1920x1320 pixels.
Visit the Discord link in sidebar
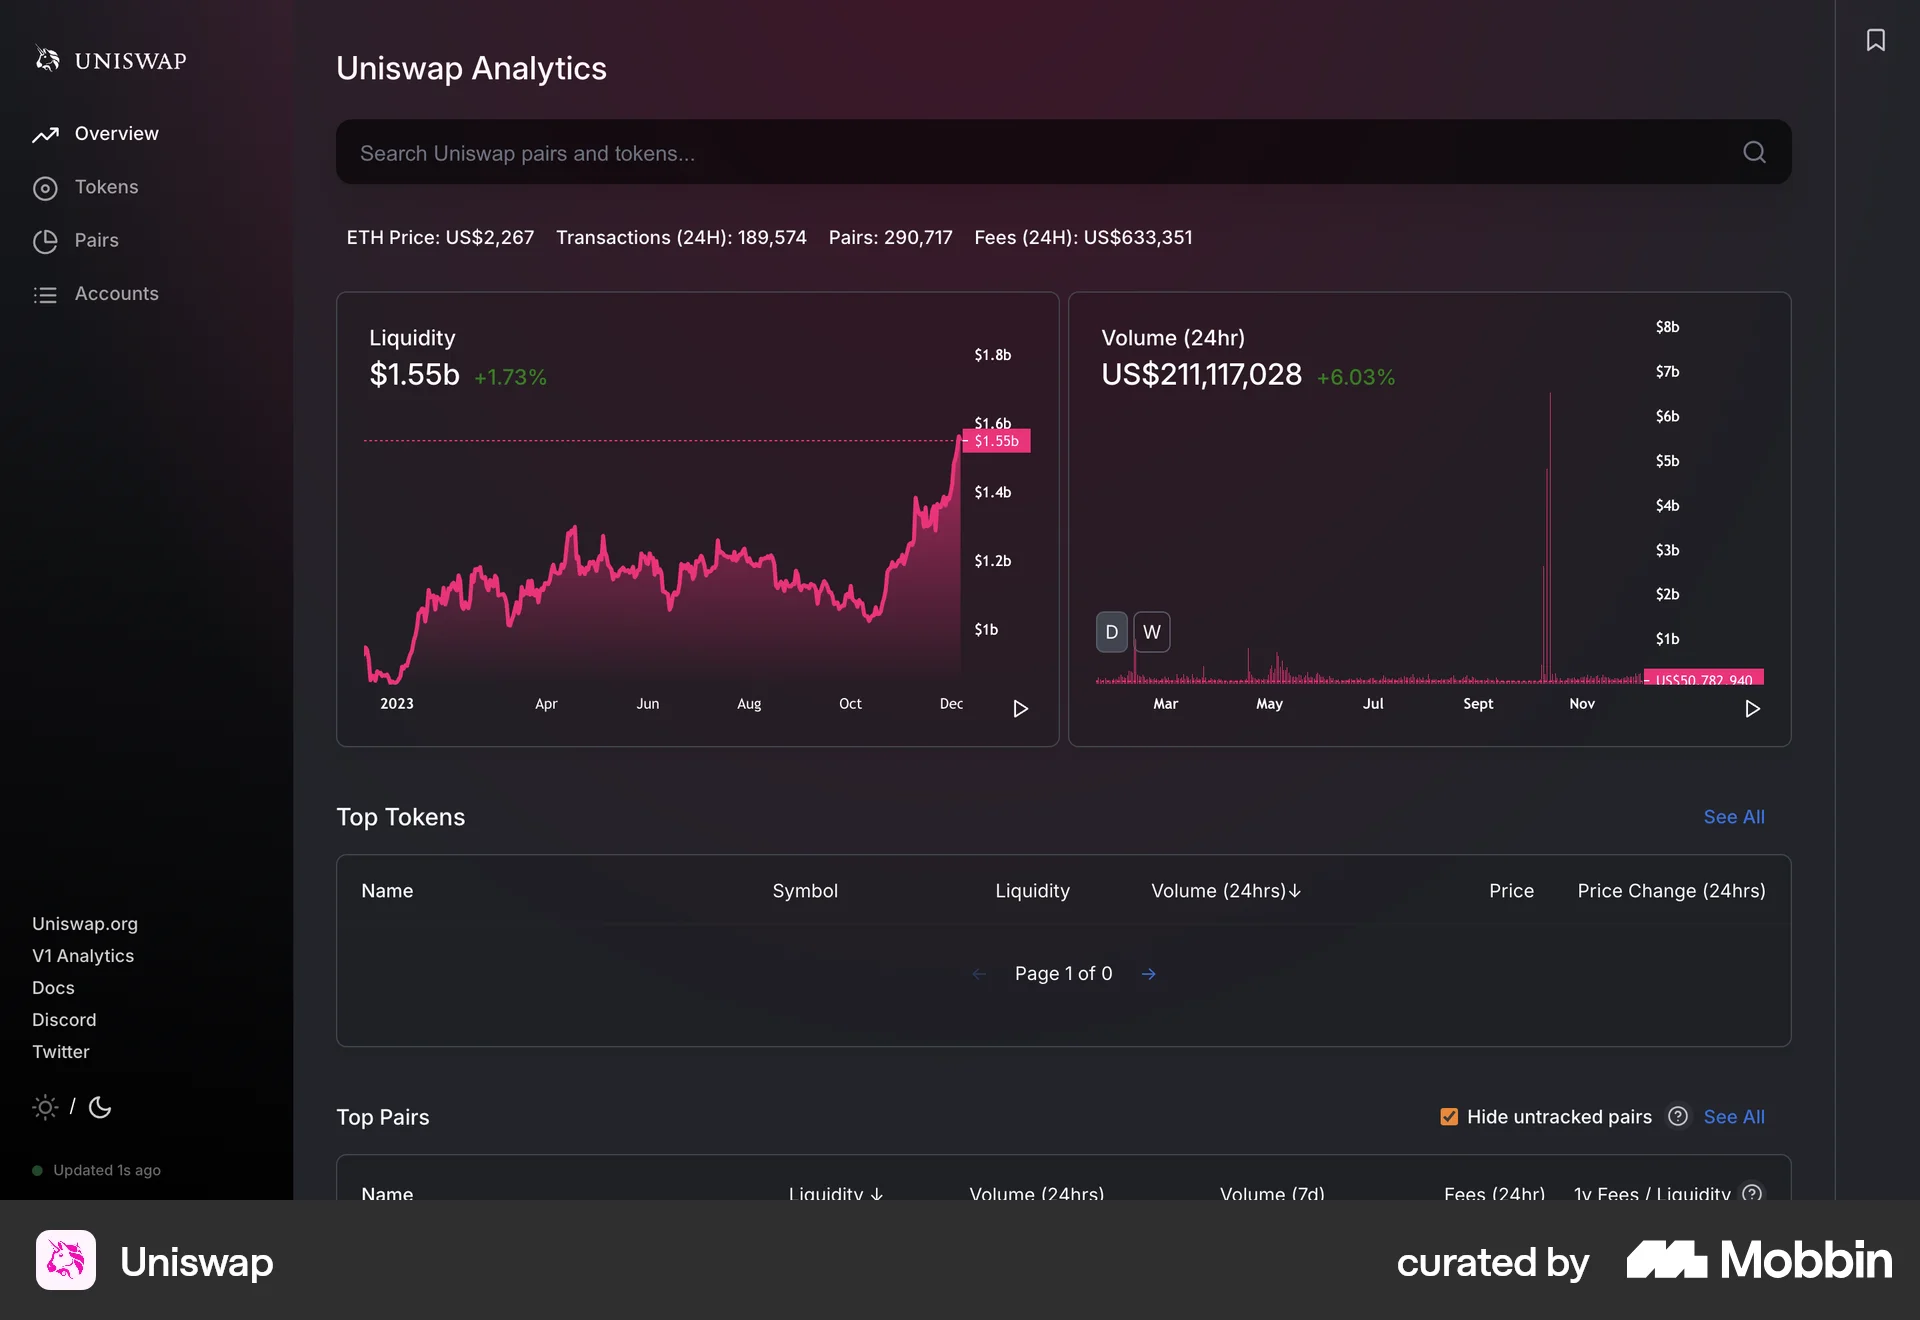click(x=64, y=1019)
